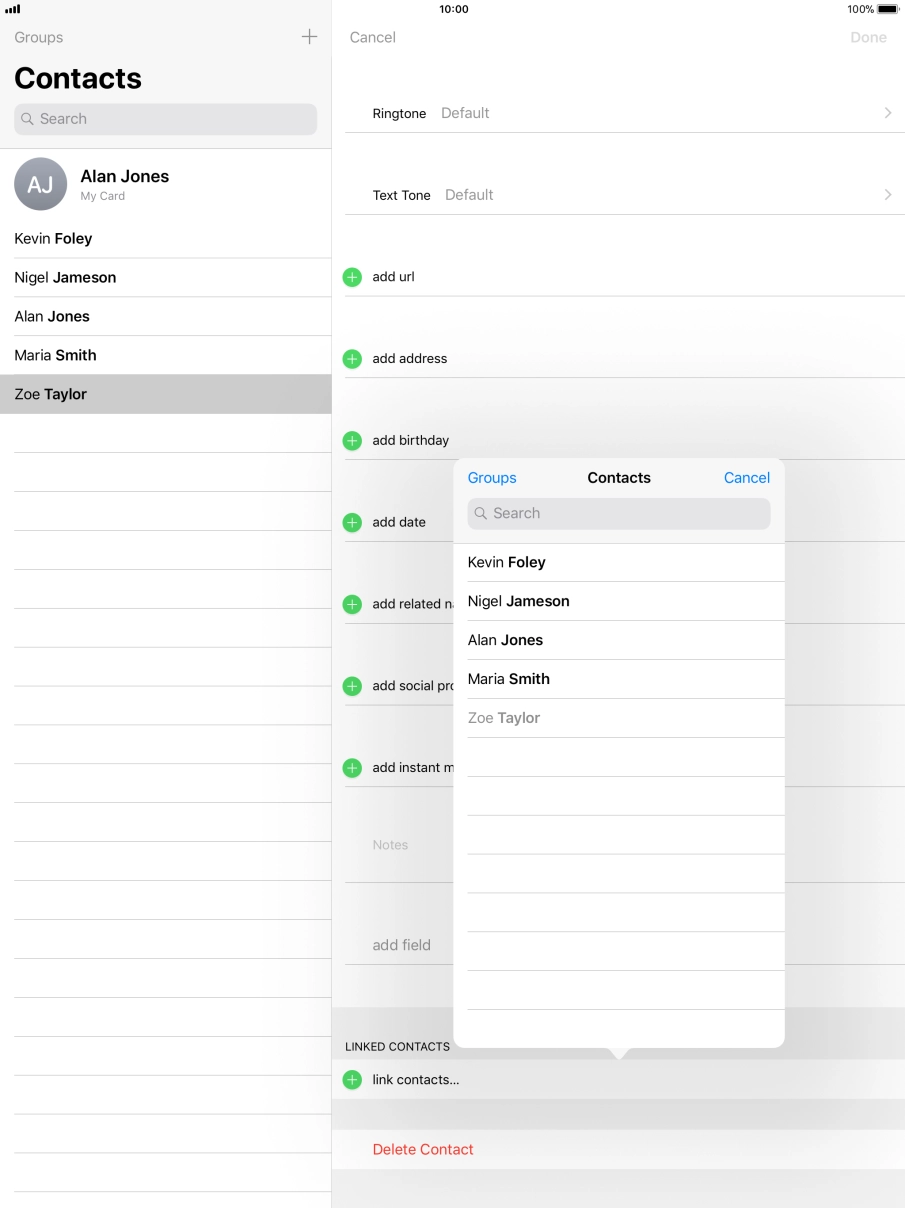905x1208 pixels.
Task: Open Groups in the popover
Action: (492, 478)
